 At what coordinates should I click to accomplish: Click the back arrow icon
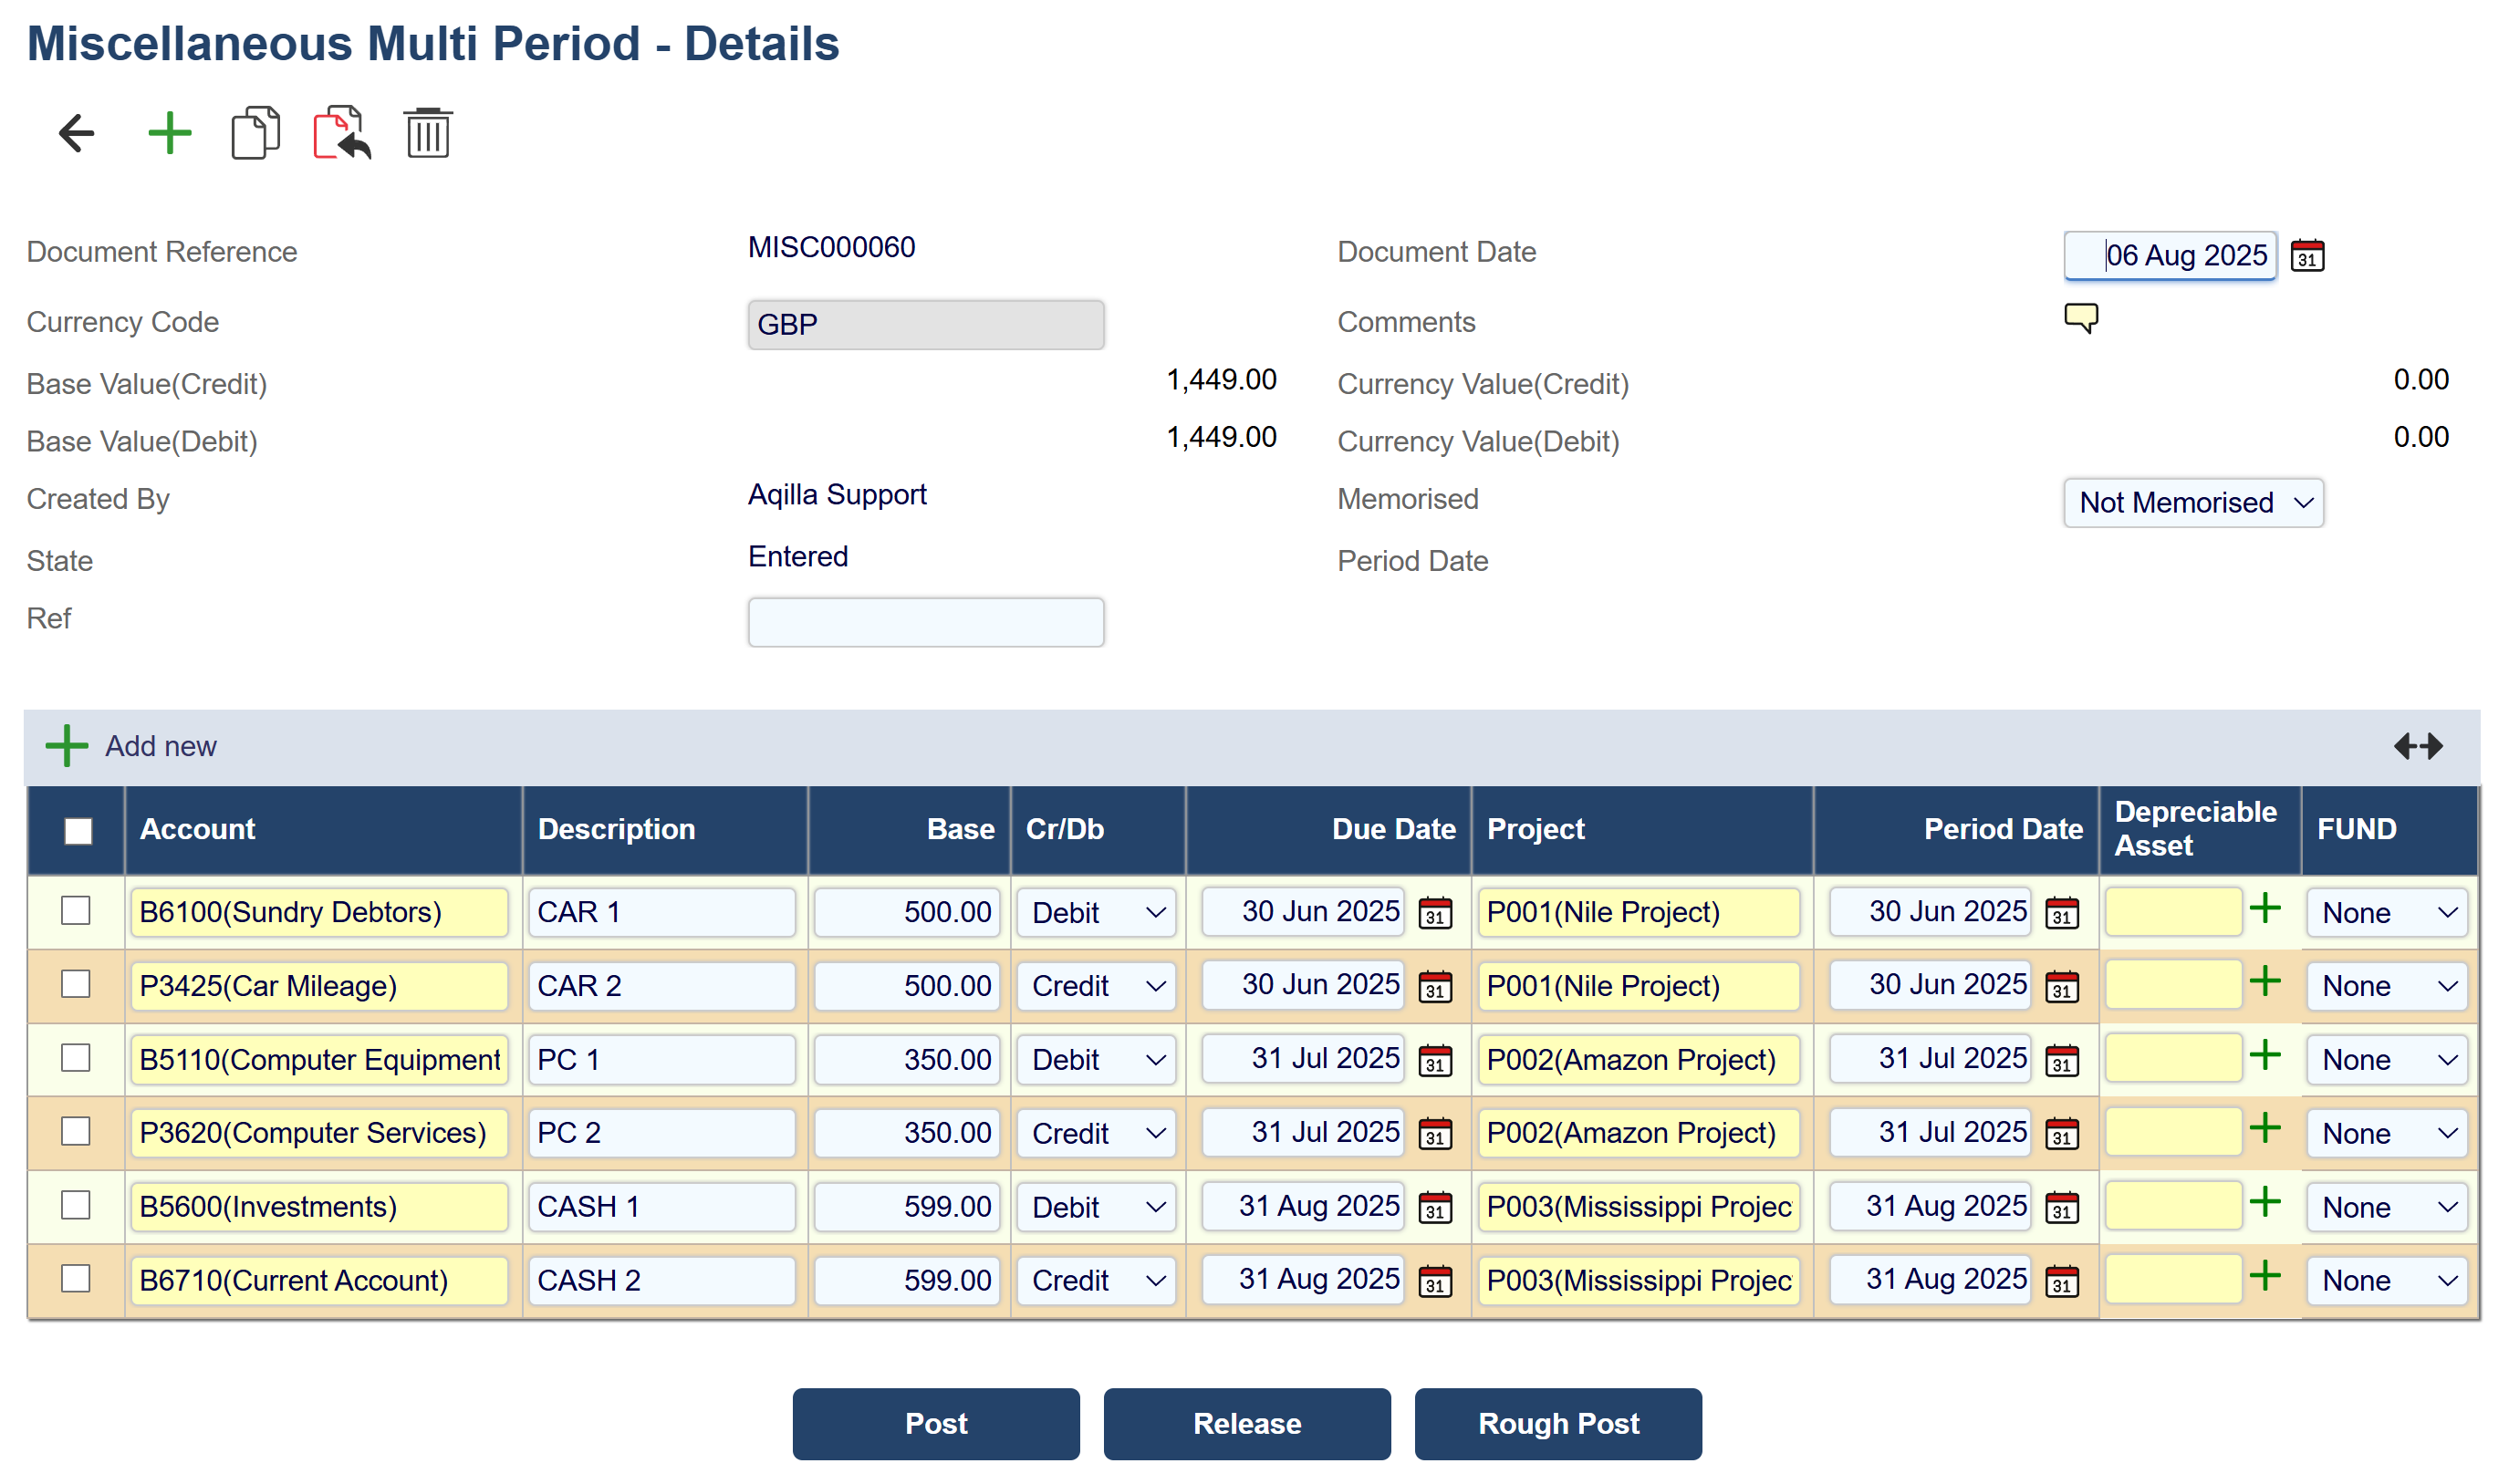[76, 133]
